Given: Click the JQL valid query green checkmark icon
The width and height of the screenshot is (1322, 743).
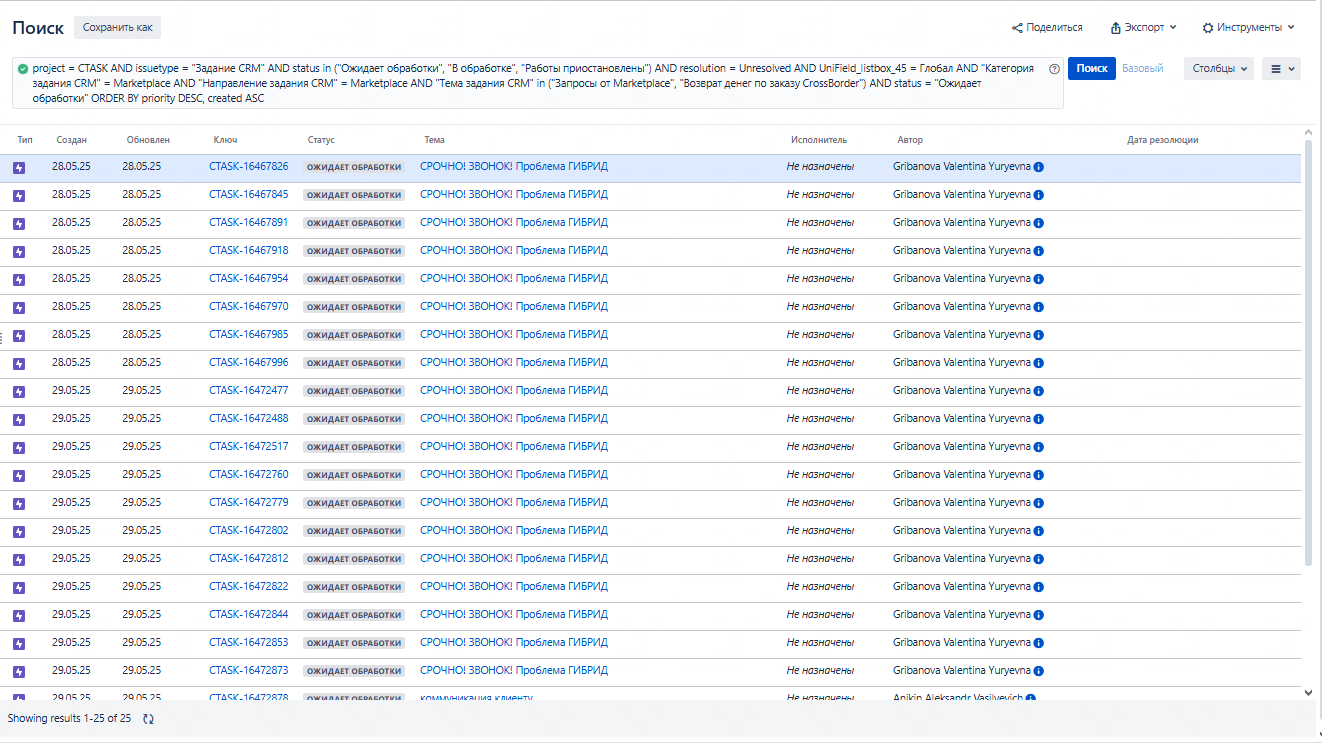Looking at the screenshot, I should [23, 69].
